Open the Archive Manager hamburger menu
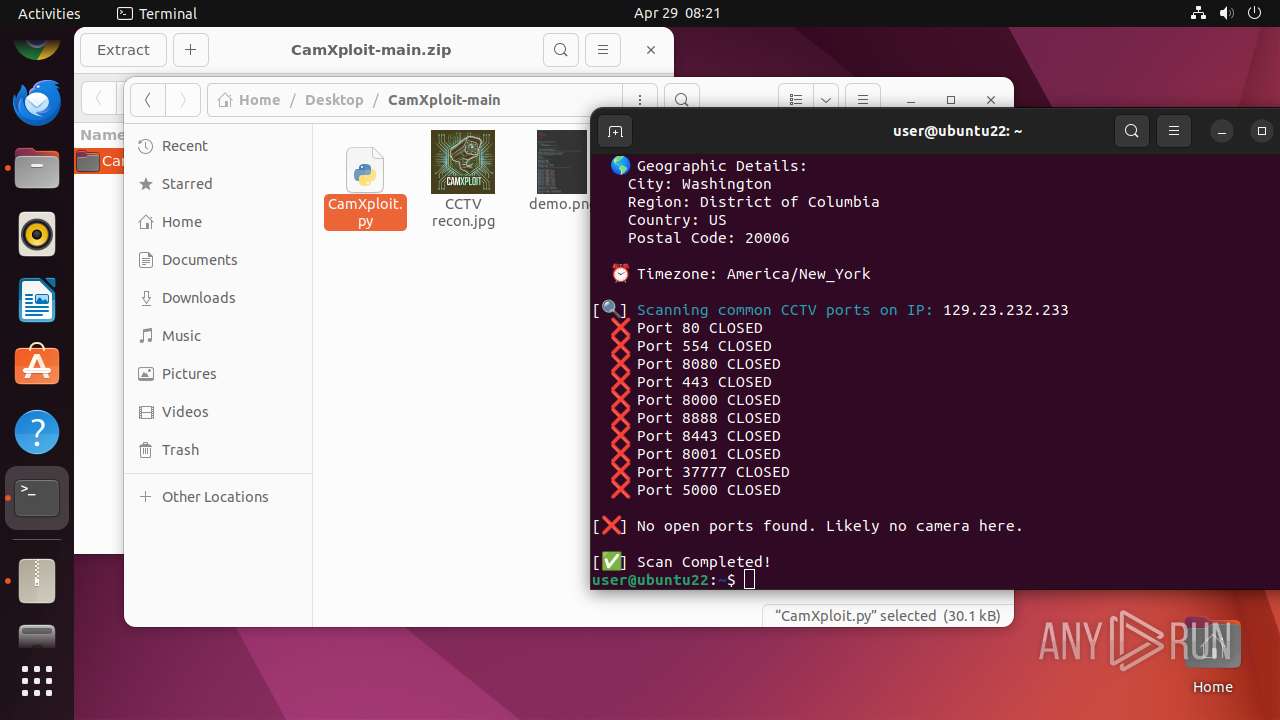Viewport: 1280px width, 720px height. (602, 50)
